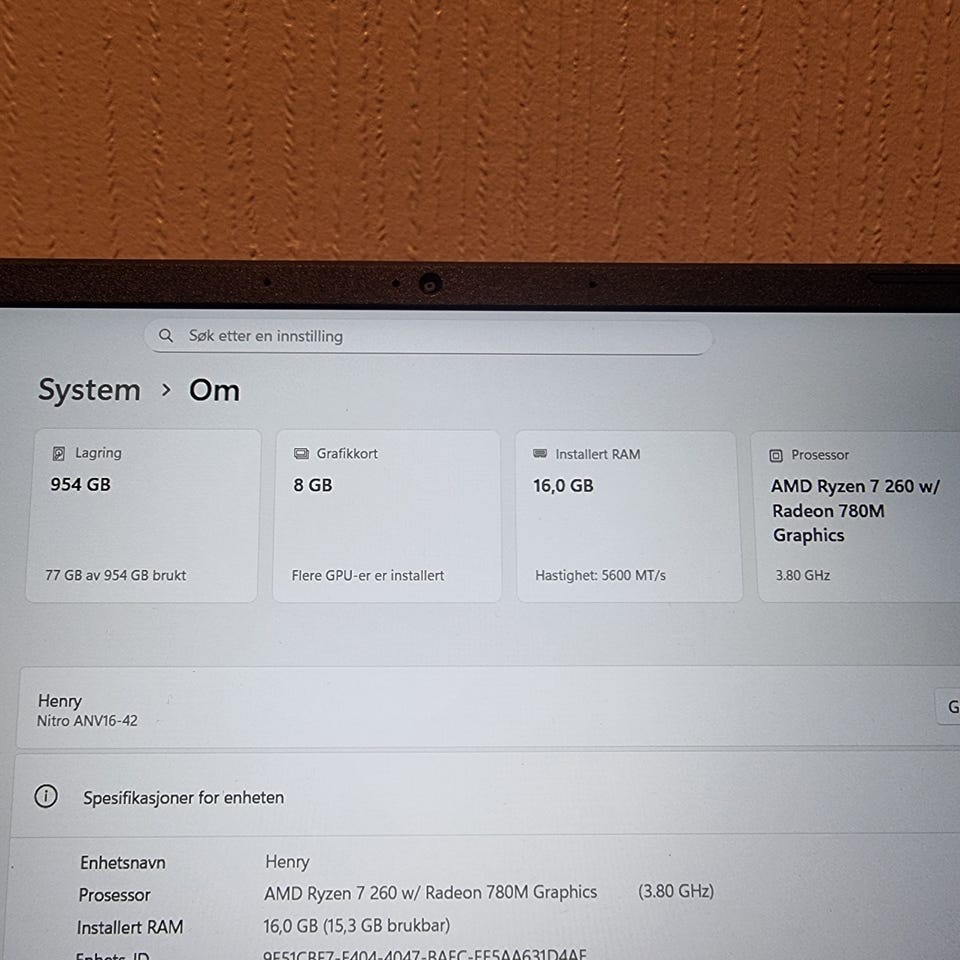Open the Grafikkort 8 GB card
The height and width of the screenshot is (960, 960).
tap(387, 516)
